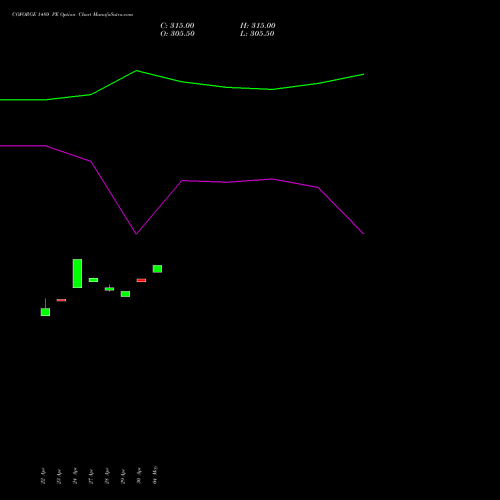The height and width of the screenshot is (500, 500).
Task: Click the '24 Apr' date axis label
Action: click(75, 476)
